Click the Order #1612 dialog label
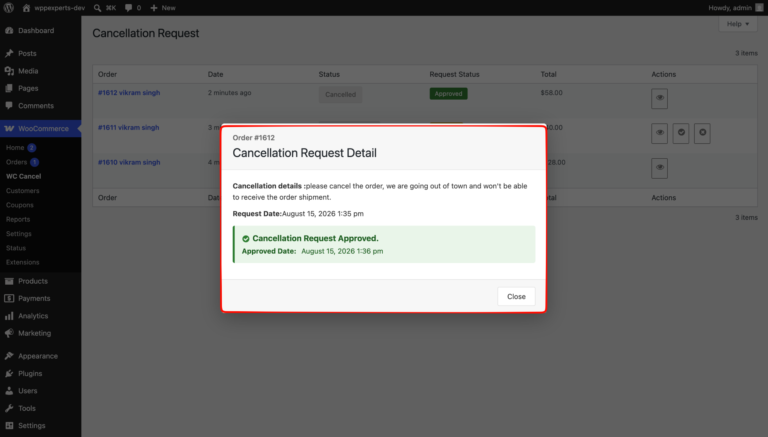The height and width of the screenshot is (437, 768). [x=253, y=138]
